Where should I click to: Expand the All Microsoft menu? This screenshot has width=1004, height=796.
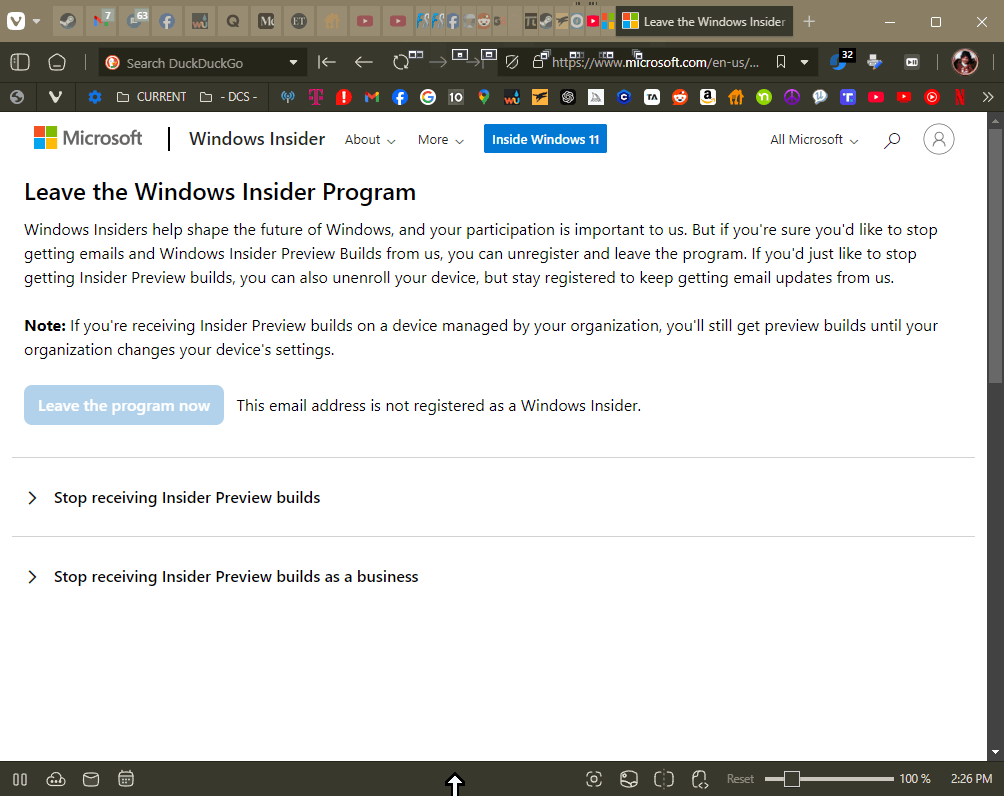[x=814, y=140]
